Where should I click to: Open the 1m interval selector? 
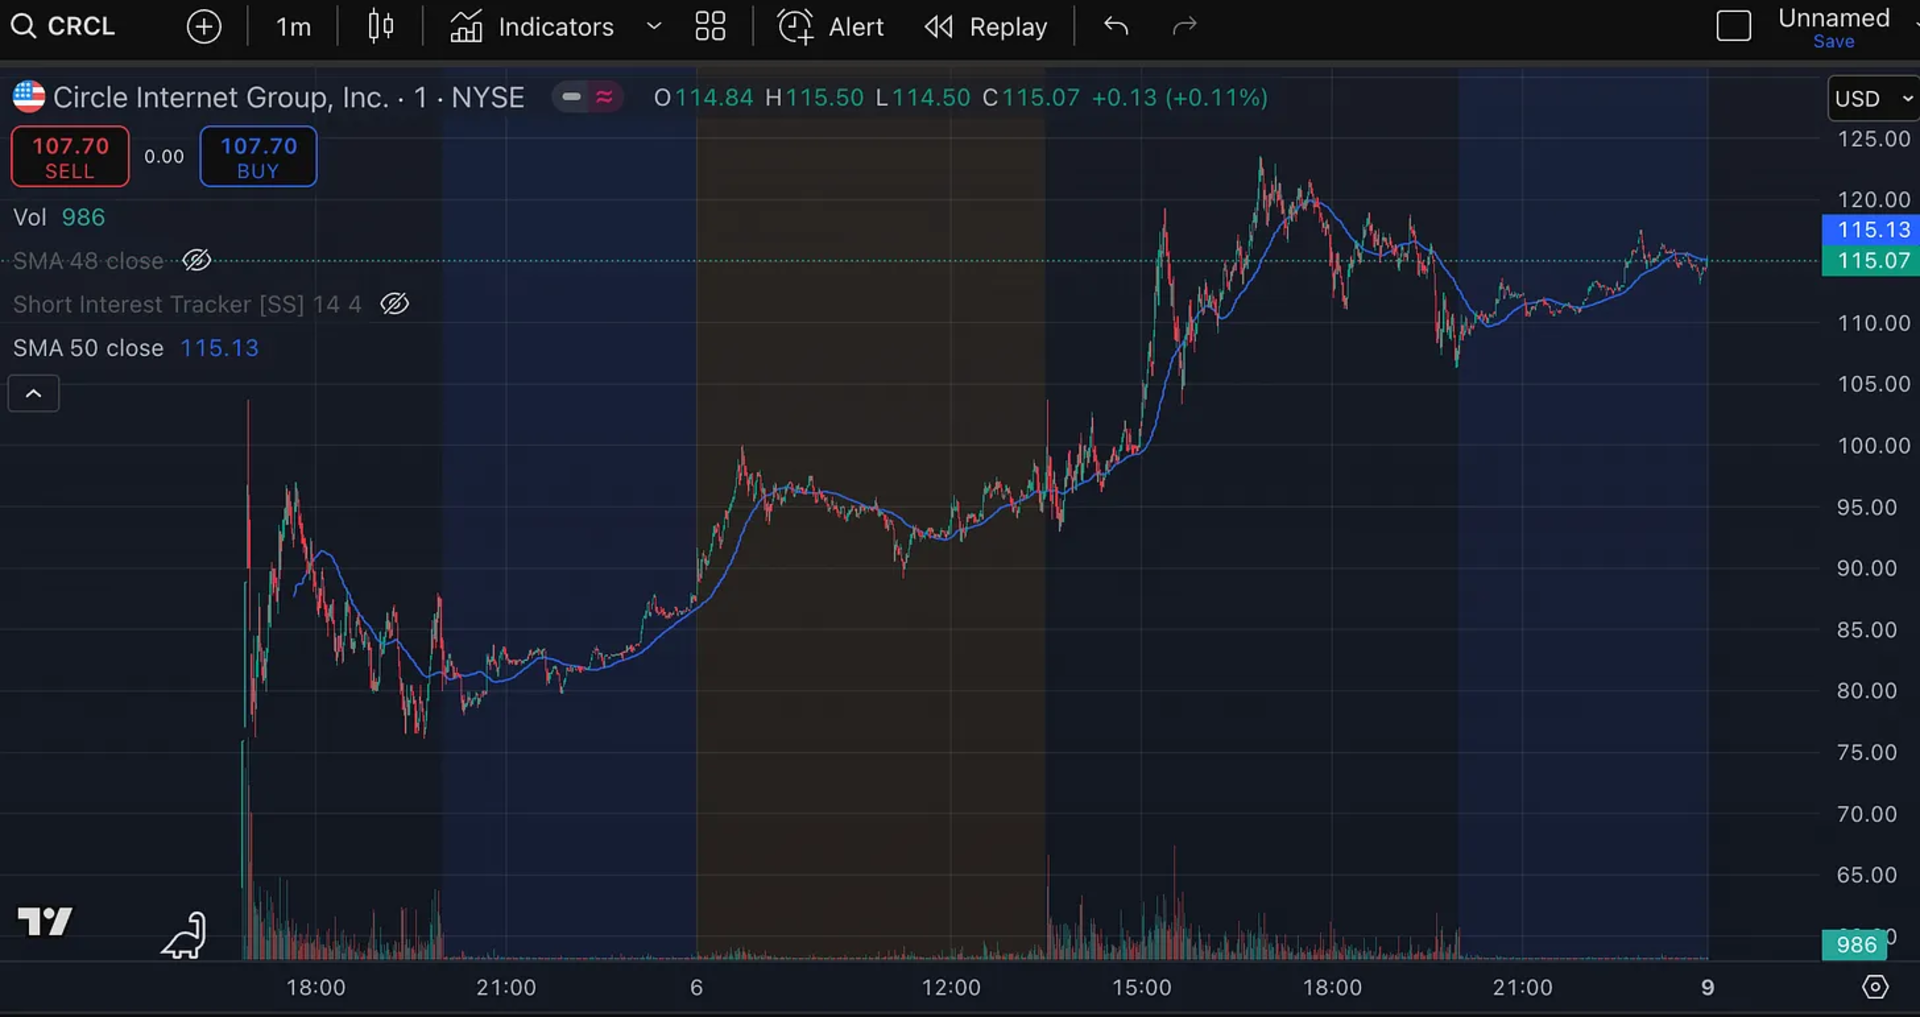pyautogui.click(x=293, y=26)
